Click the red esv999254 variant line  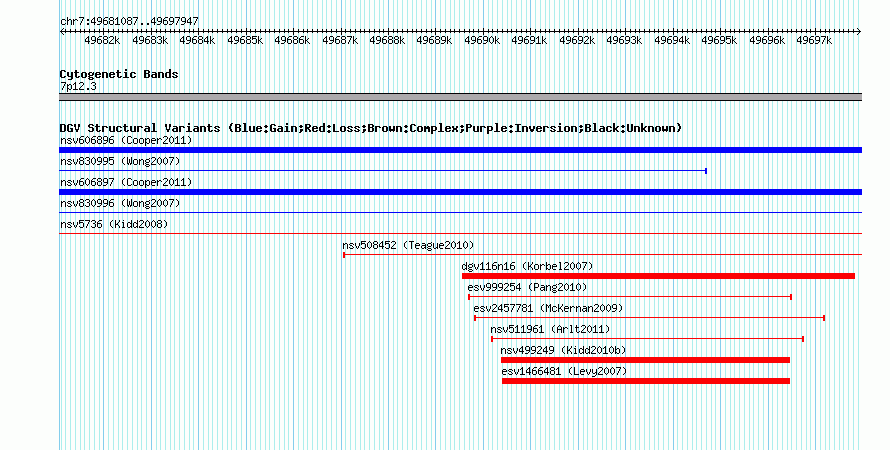pos(630,297)
